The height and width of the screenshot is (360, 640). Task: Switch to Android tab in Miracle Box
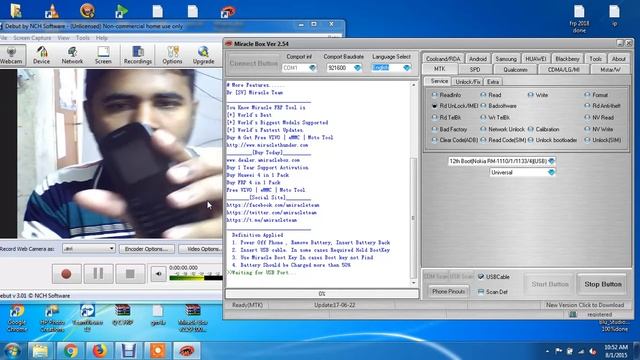[x=478, y=59]
